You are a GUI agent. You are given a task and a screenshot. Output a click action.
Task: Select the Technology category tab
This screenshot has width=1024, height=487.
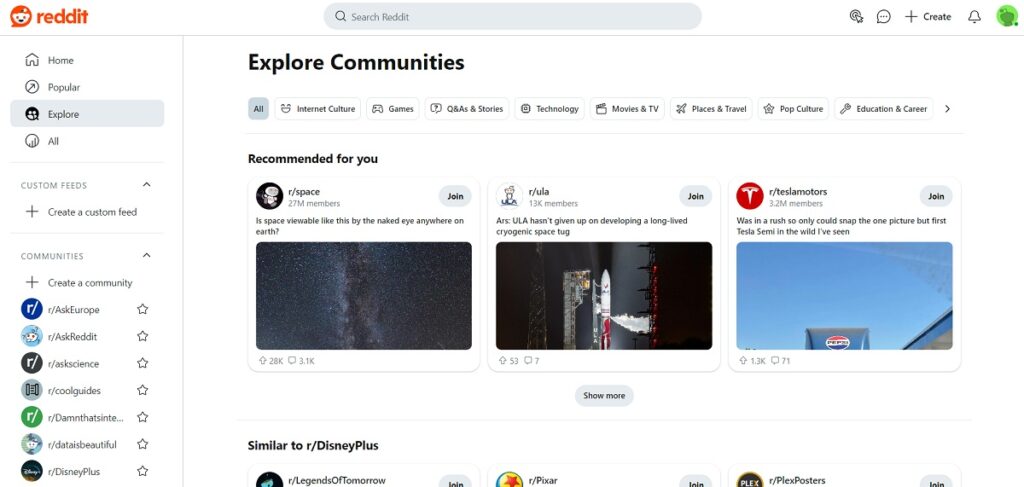(549, 109)
